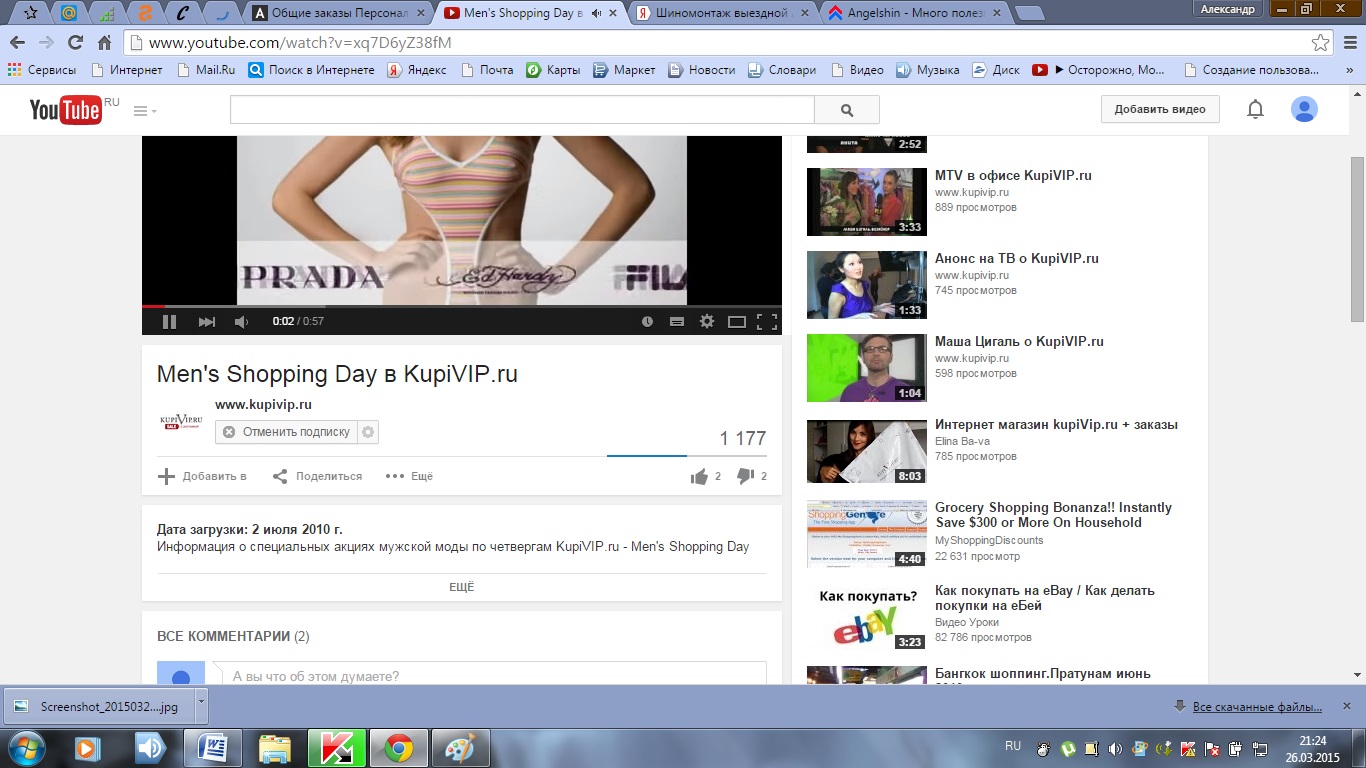Enter fullscreen mode in player
This screenshot has height=768, width=1366.
[767, 322]
